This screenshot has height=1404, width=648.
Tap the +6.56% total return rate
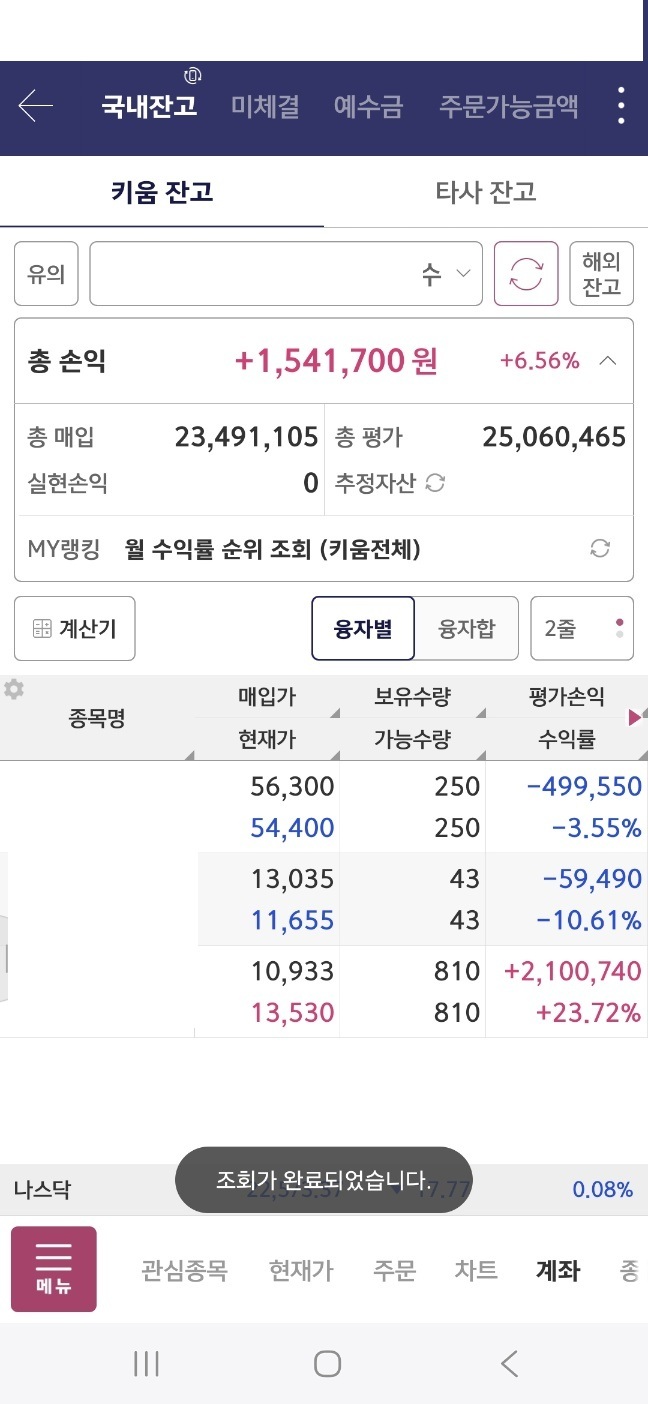click(540, 361)
